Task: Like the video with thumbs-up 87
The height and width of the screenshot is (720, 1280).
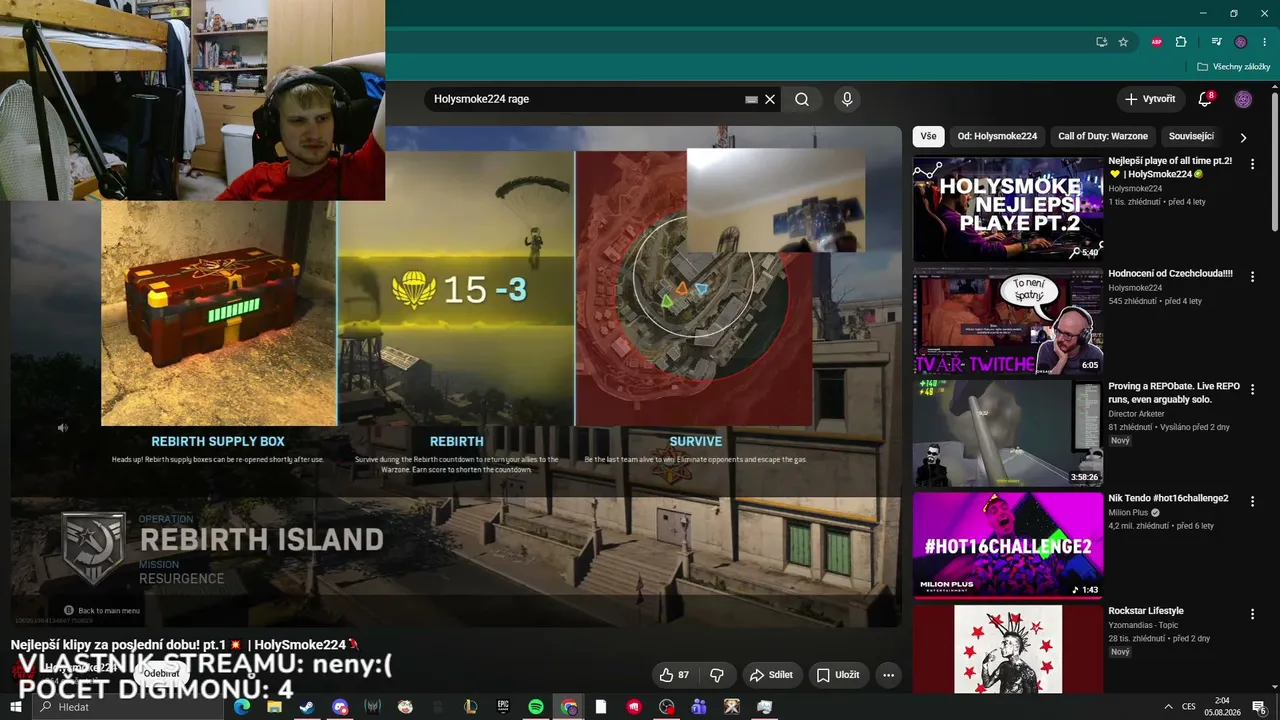Action: tap(674, 675)
